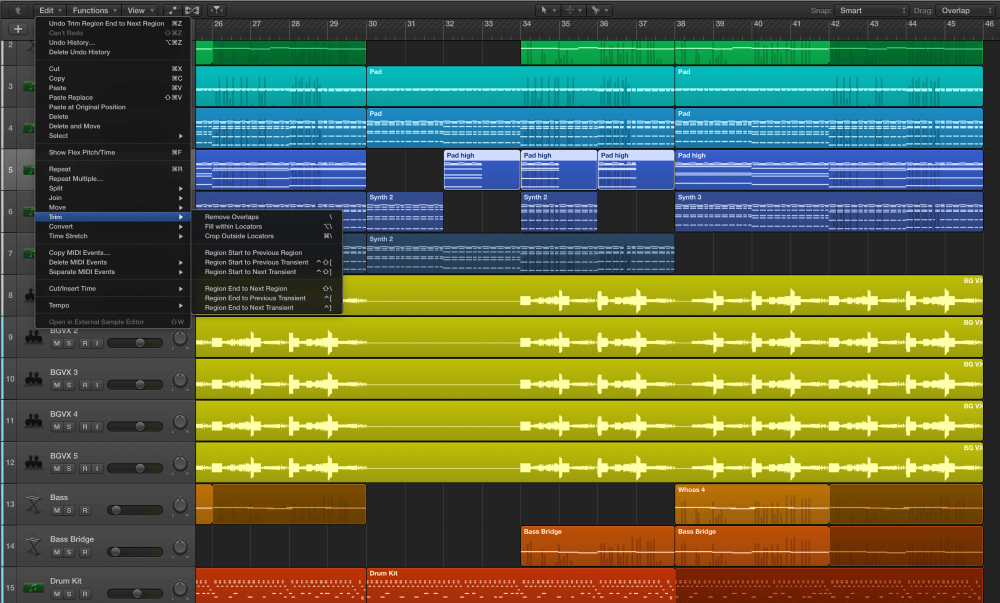Click the add track plus button
Screen dimensions: 1000x603
[18, 29]
